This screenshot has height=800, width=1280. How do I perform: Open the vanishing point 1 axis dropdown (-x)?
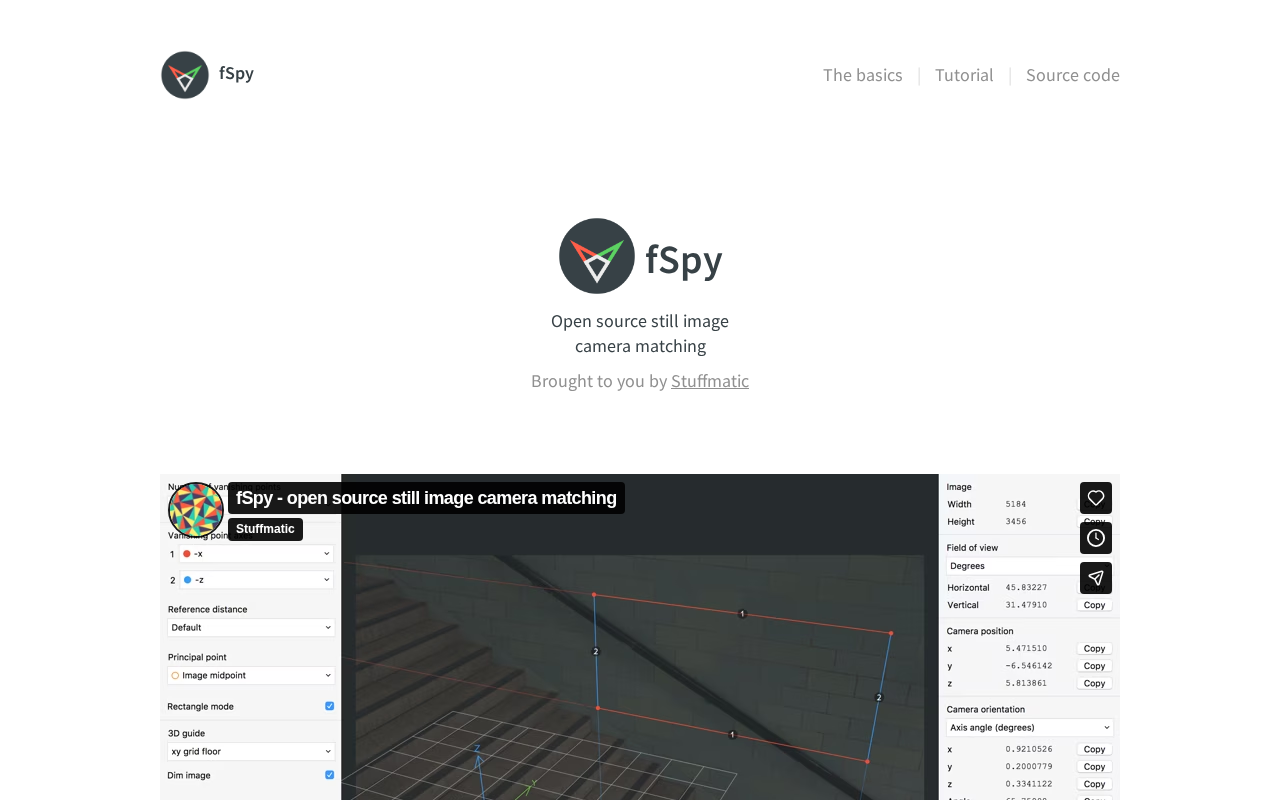tap(256, 554)
